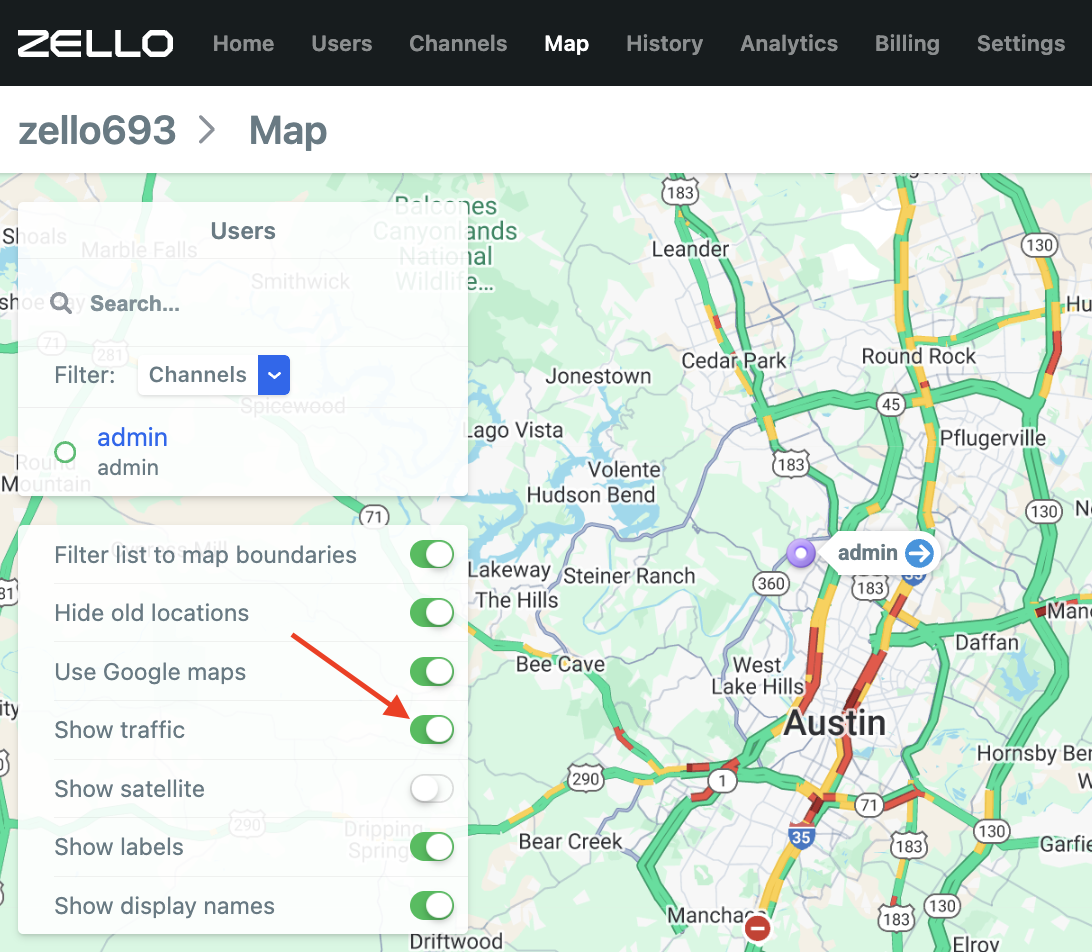This screenshot has height=952, width=1092.
Task: Open the Analytics page
Action: (788, 43)
